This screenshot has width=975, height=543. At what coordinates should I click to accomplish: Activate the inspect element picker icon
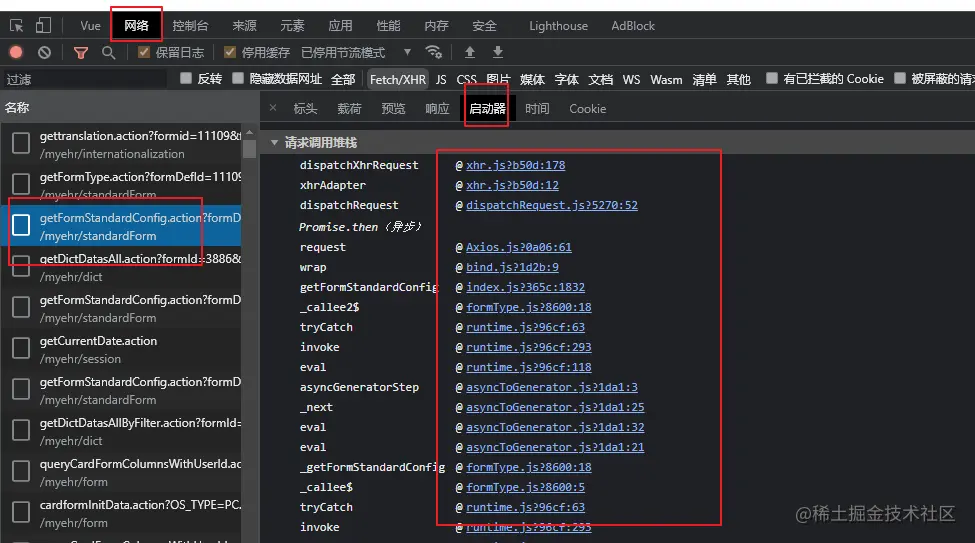(x=17, y=26)
